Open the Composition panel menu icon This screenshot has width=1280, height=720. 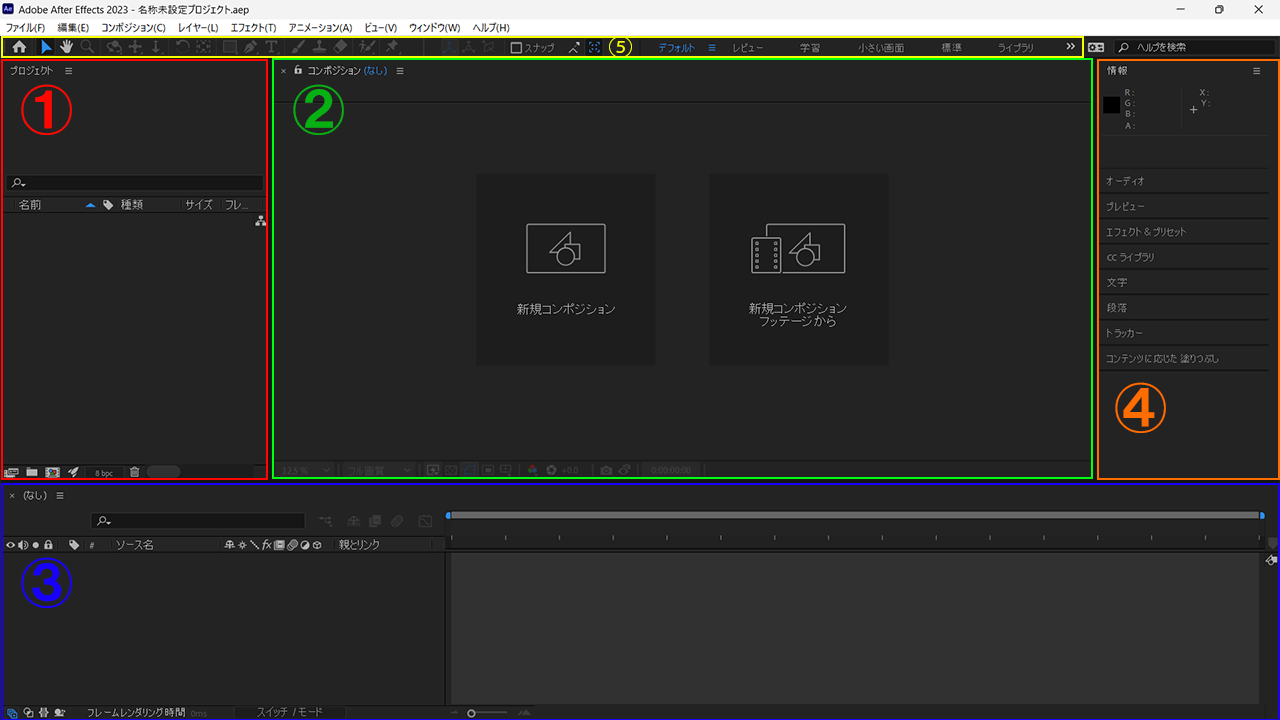point(400,71)
